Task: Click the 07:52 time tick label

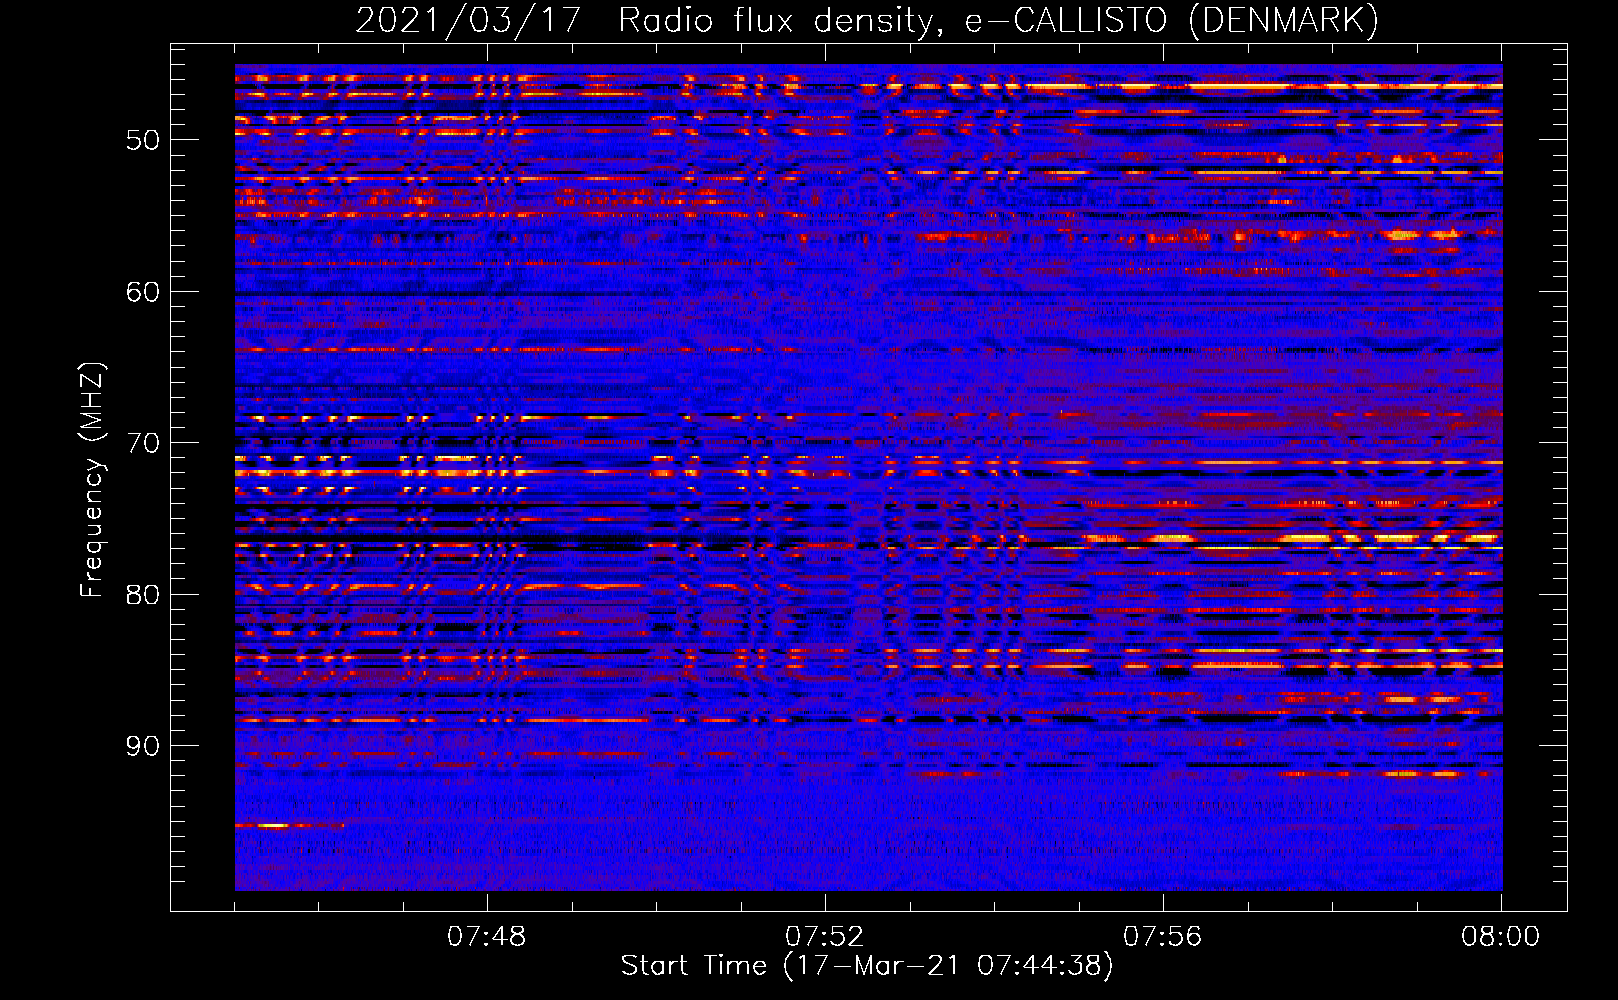Action: pos(825,937)
